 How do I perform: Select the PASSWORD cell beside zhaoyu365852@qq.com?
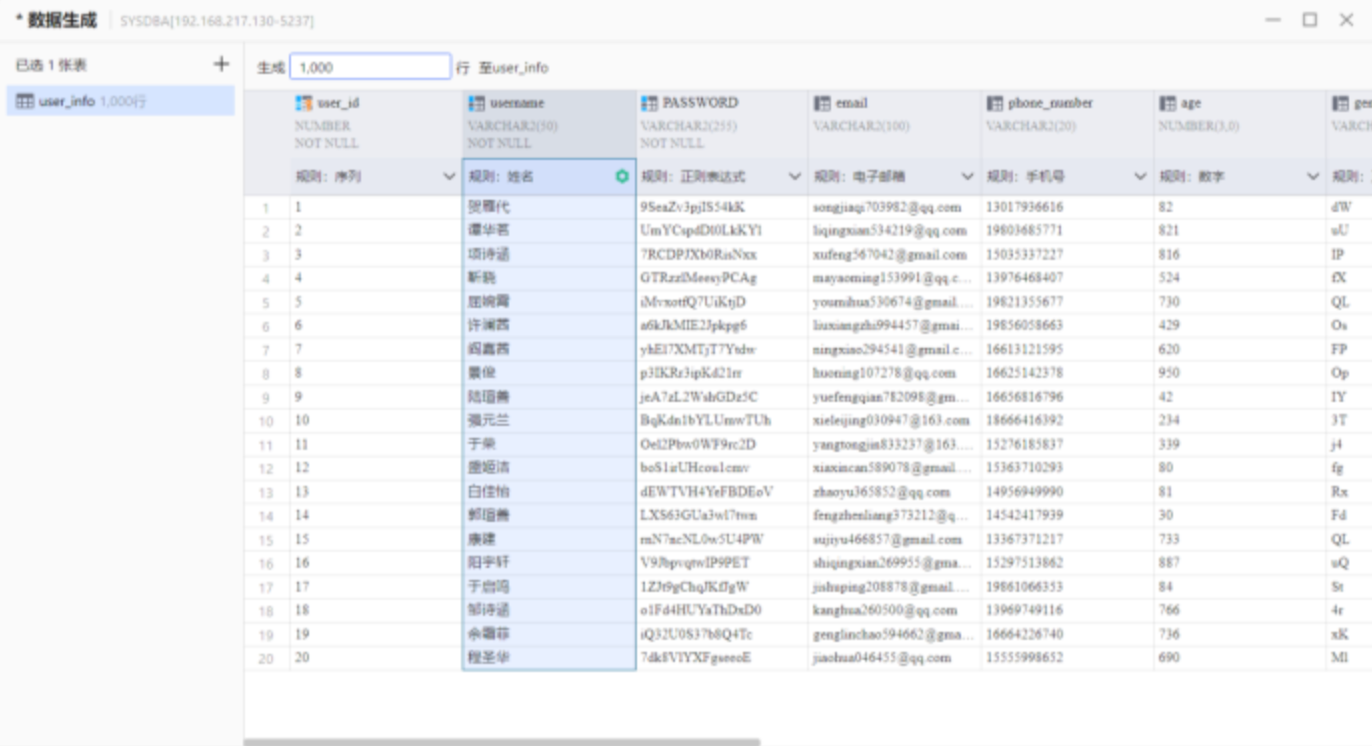pyautogui.click(x=722, y=492)
